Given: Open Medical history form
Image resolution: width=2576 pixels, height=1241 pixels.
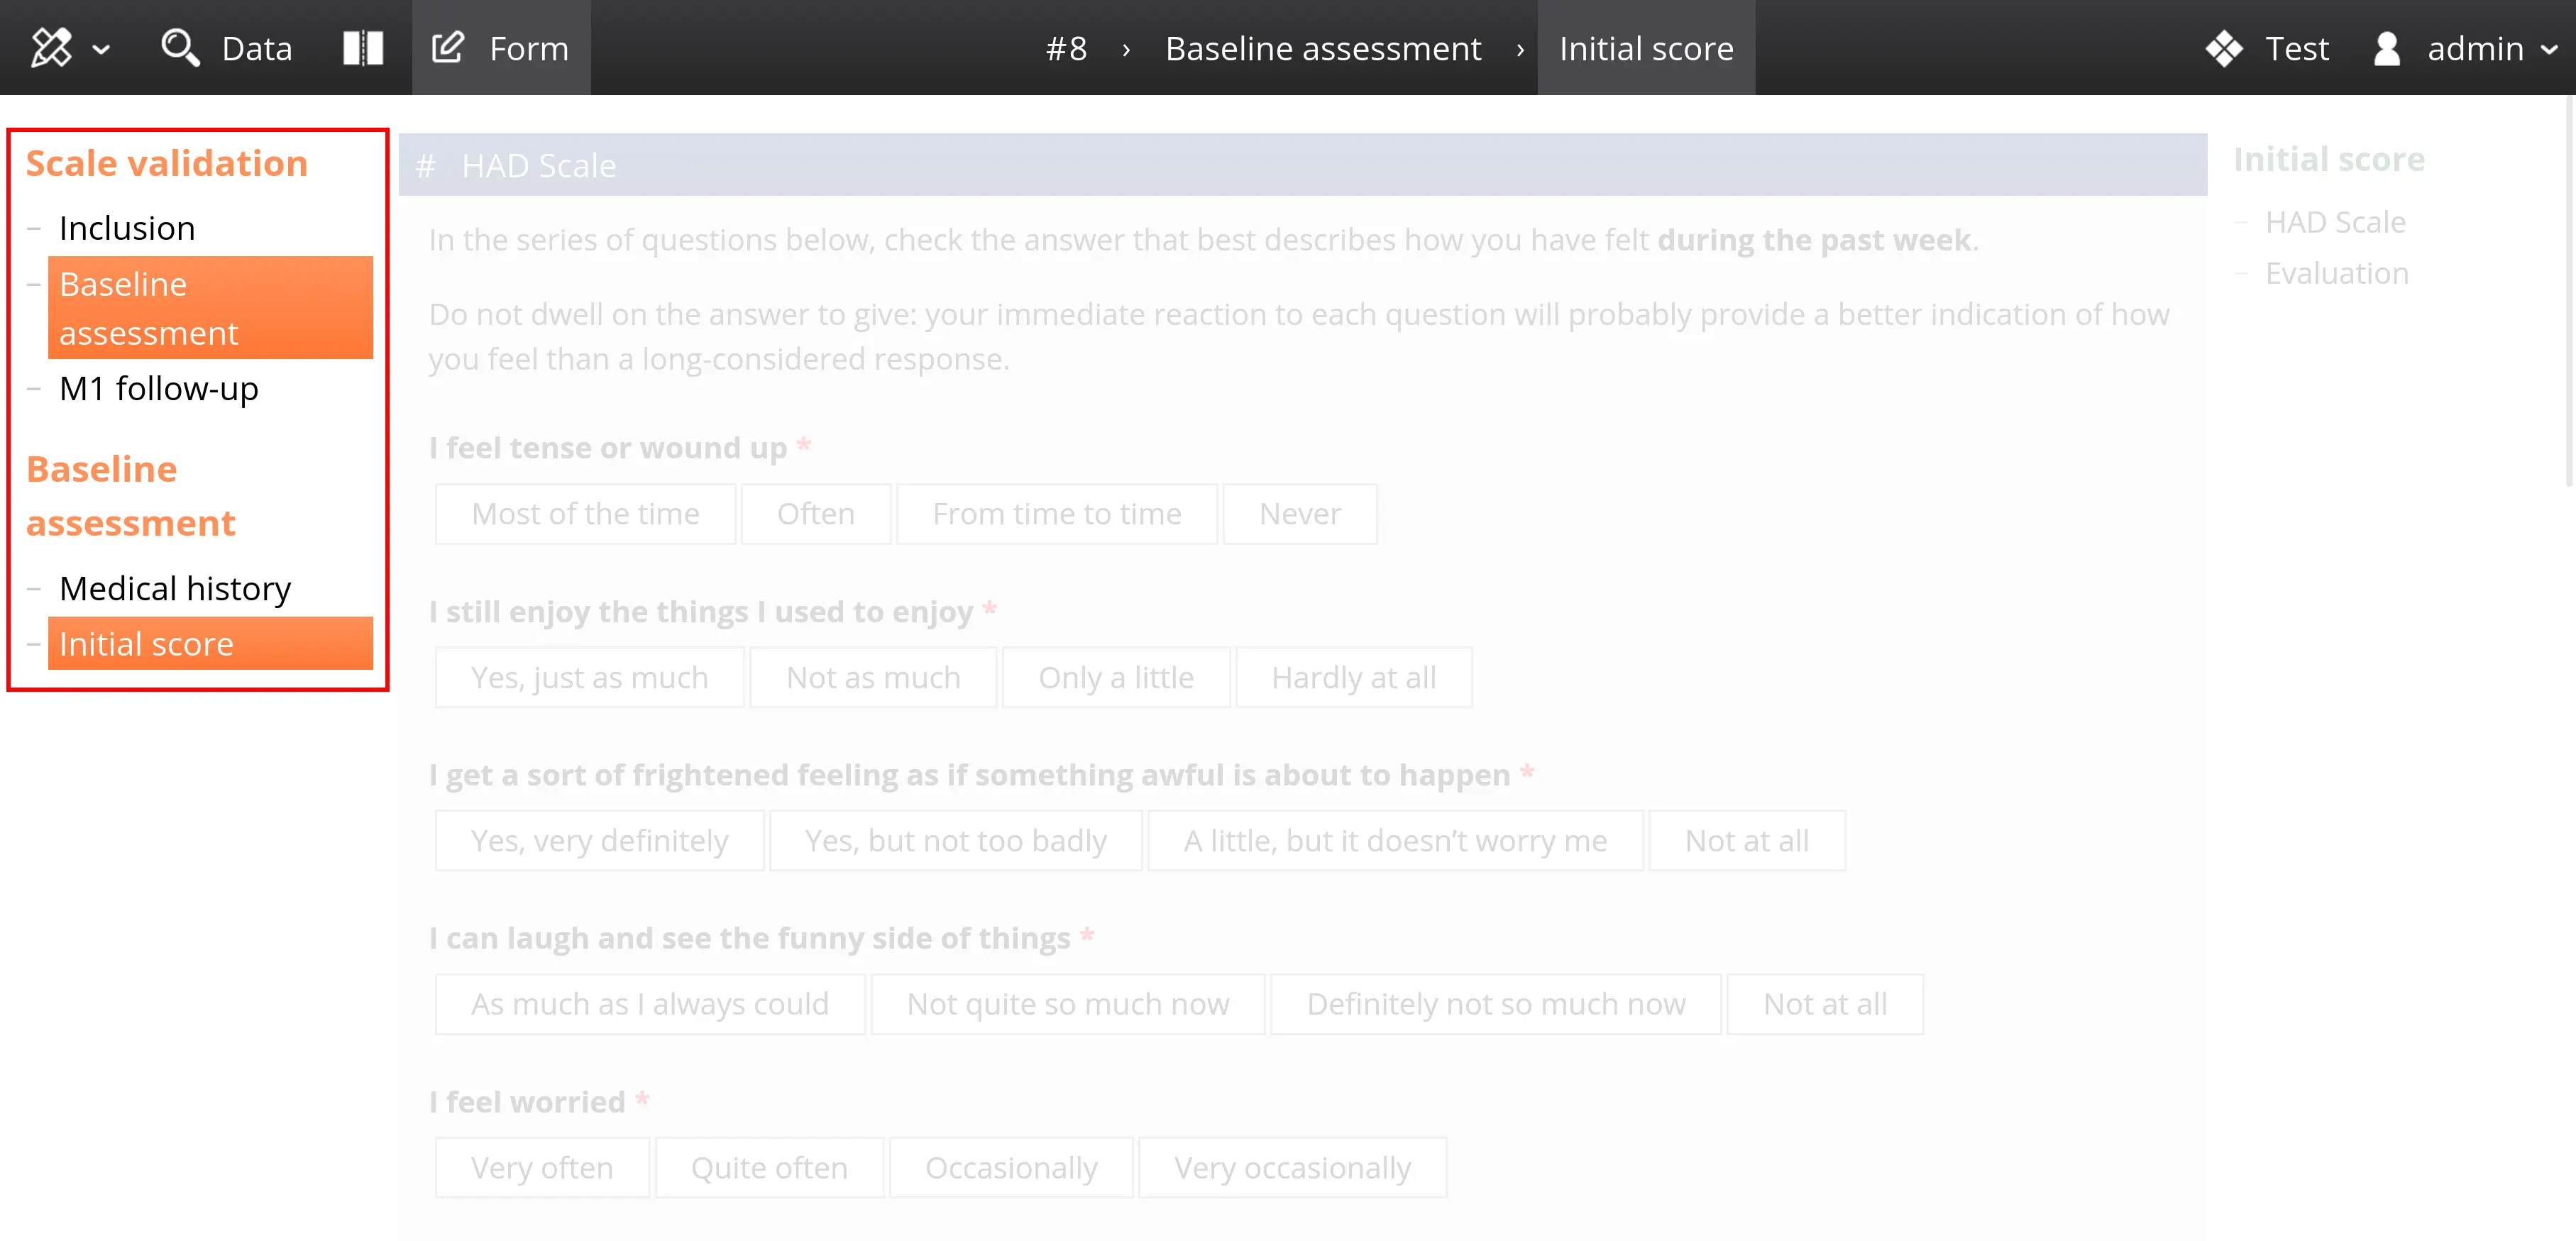Looking at the screenshot, I should point(175,588).
